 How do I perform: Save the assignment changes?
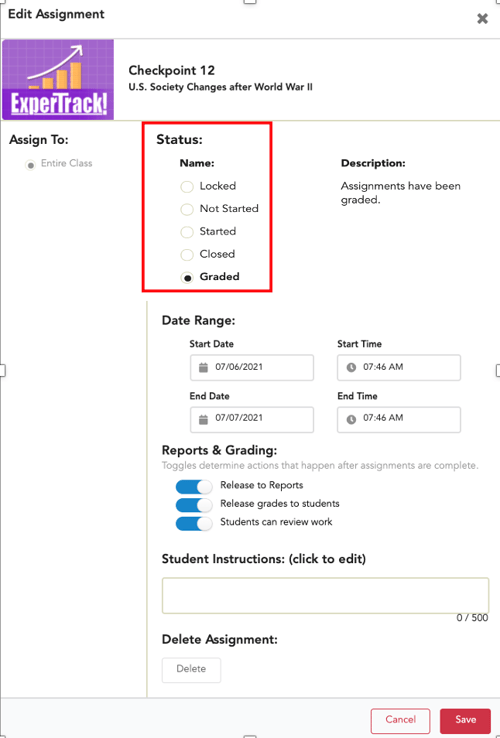click(x=465, y=721)
